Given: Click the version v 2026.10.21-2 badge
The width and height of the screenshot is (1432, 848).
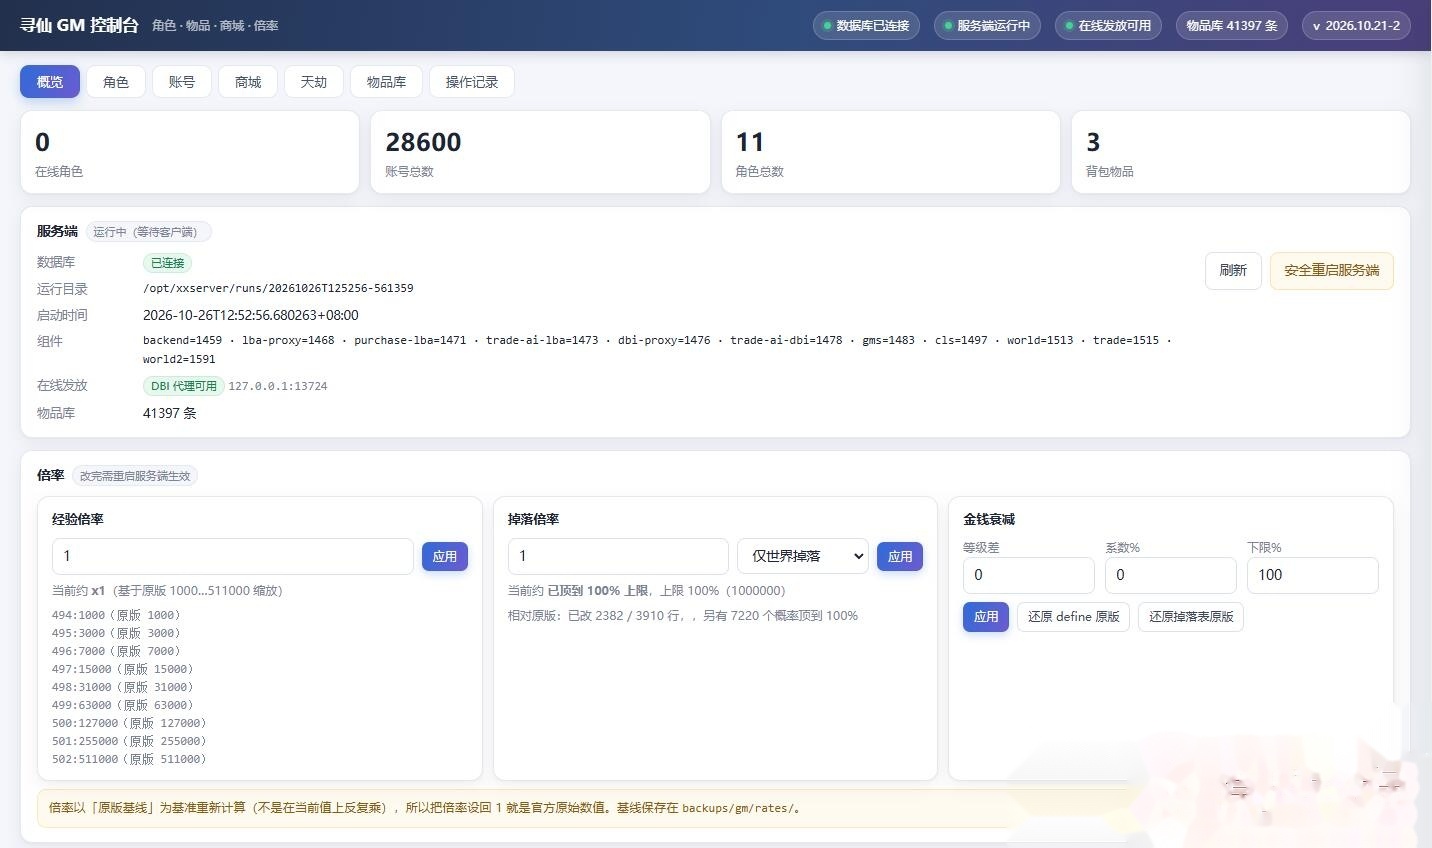Looking at the screenshot, I should click(1356, 26).
